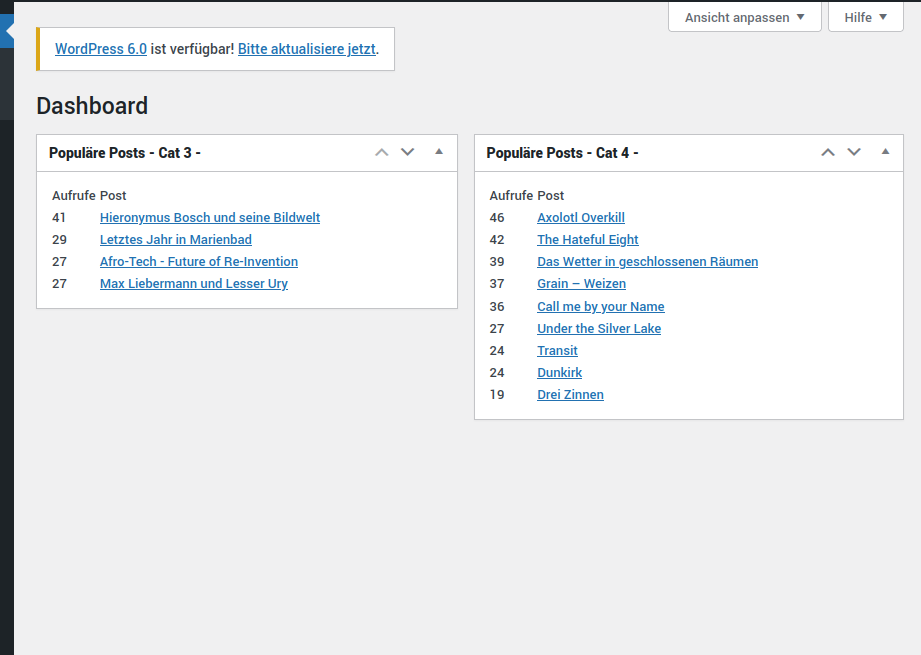Viewport: 921px width, 655px height.
Task: Move Cat 4 widget up
Action: click(x=828, y=152)
